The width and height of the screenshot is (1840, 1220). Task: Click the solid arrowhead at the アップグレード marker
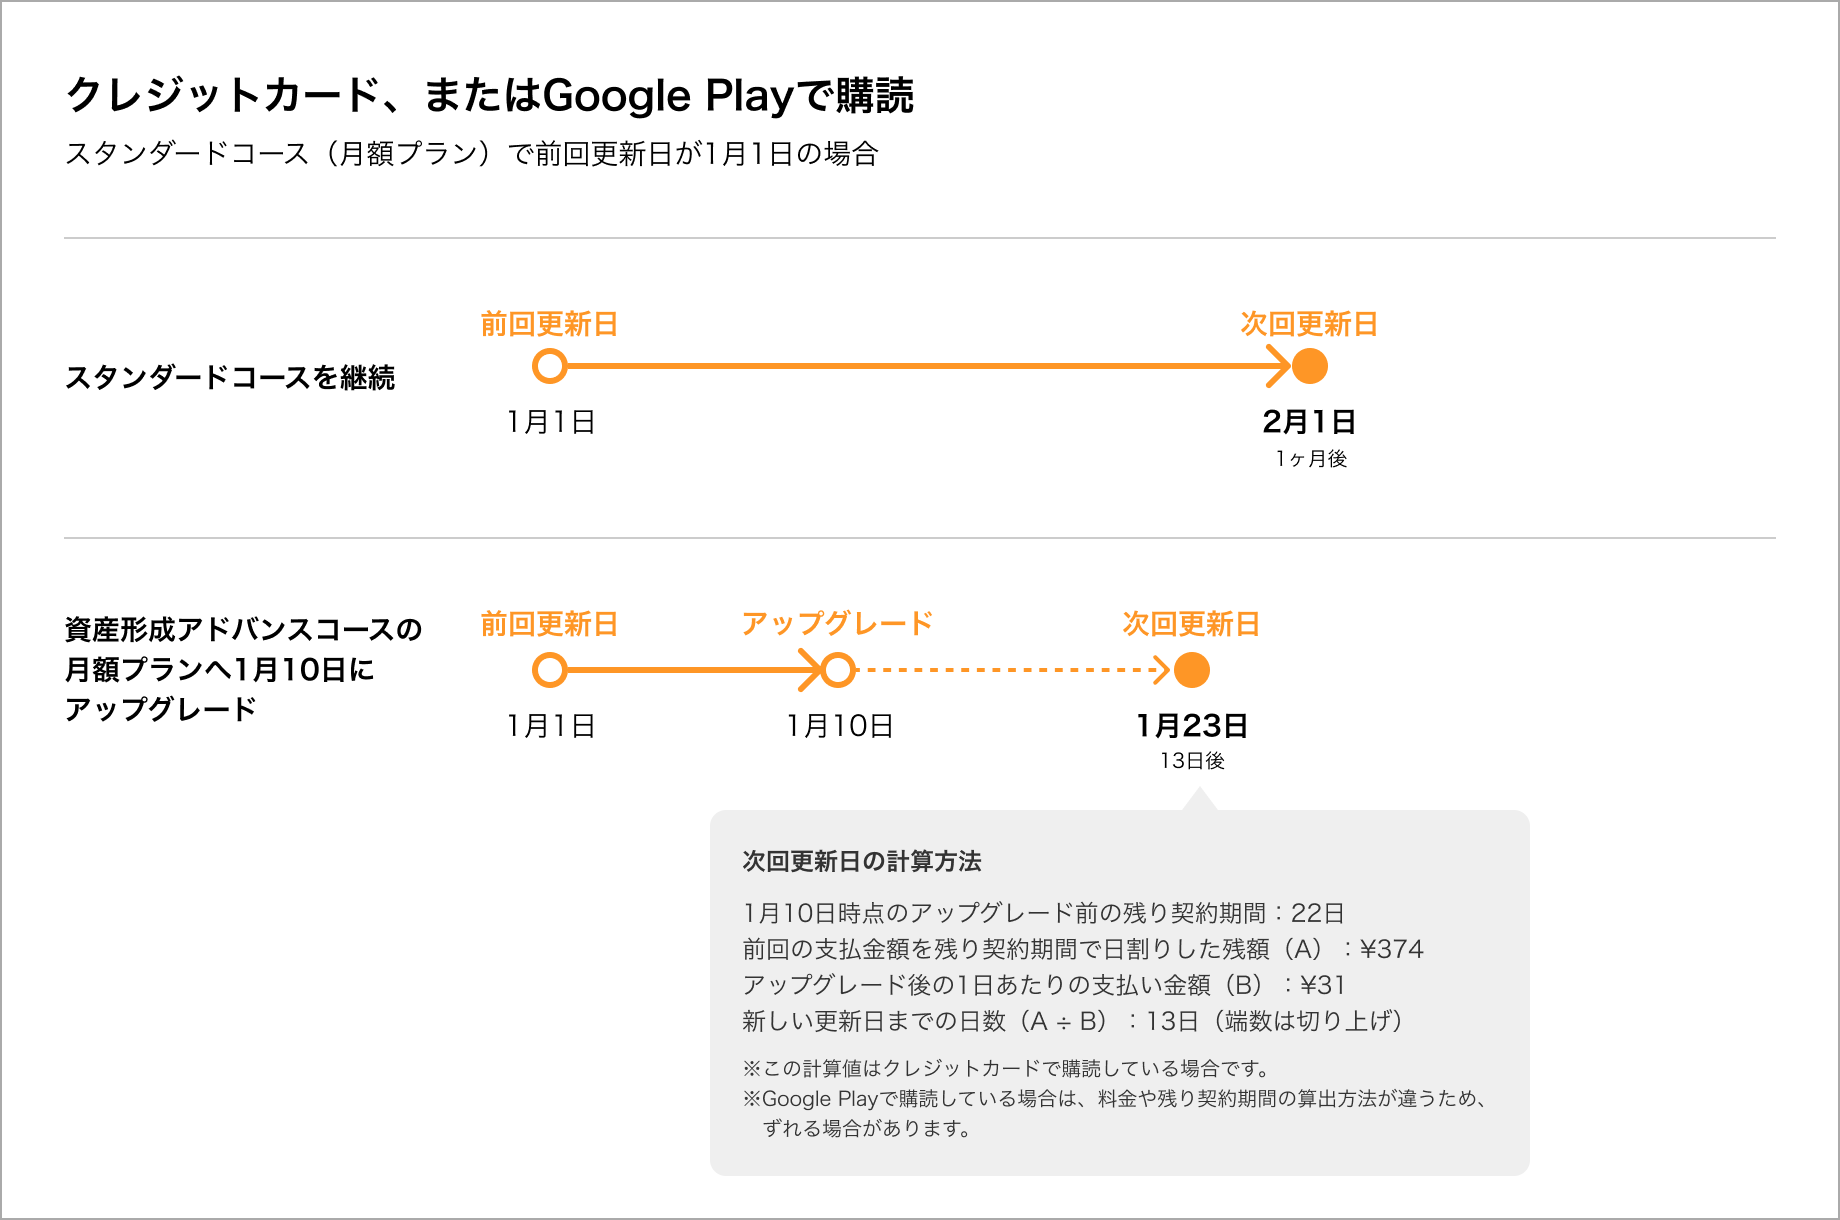click(x=809, y=670)
